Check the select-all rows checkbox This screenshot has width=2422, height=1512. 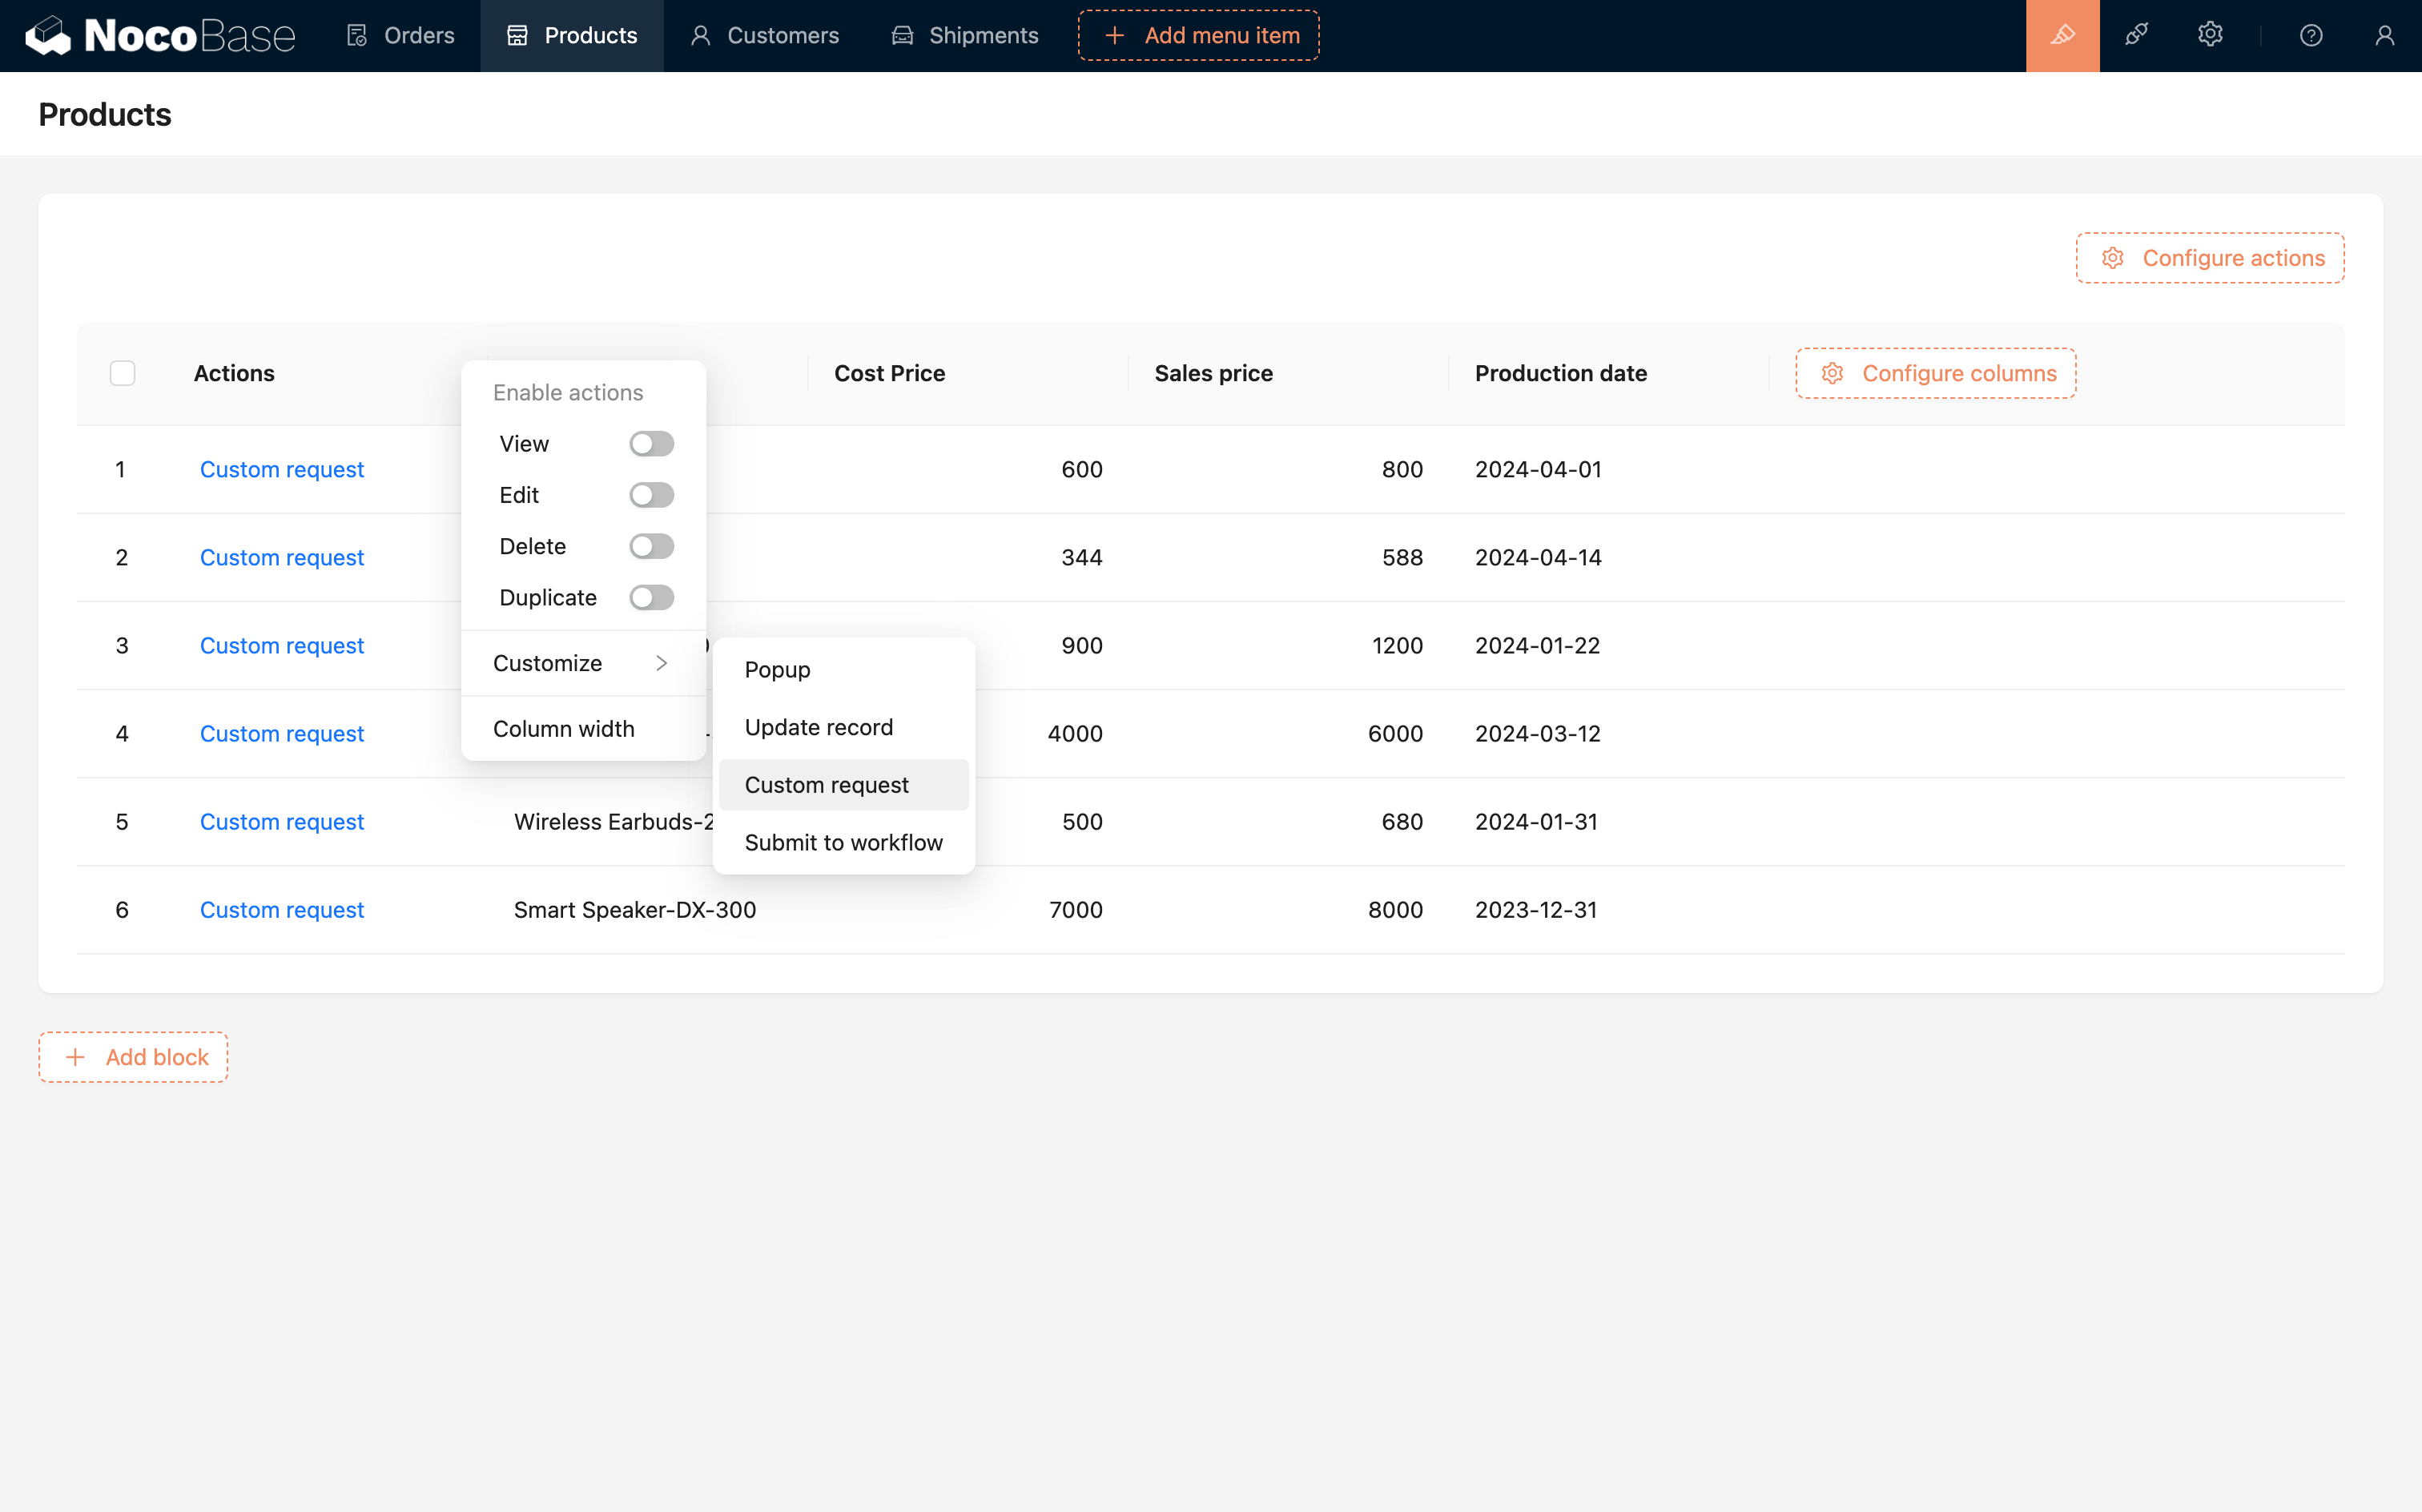pos(122,373)
